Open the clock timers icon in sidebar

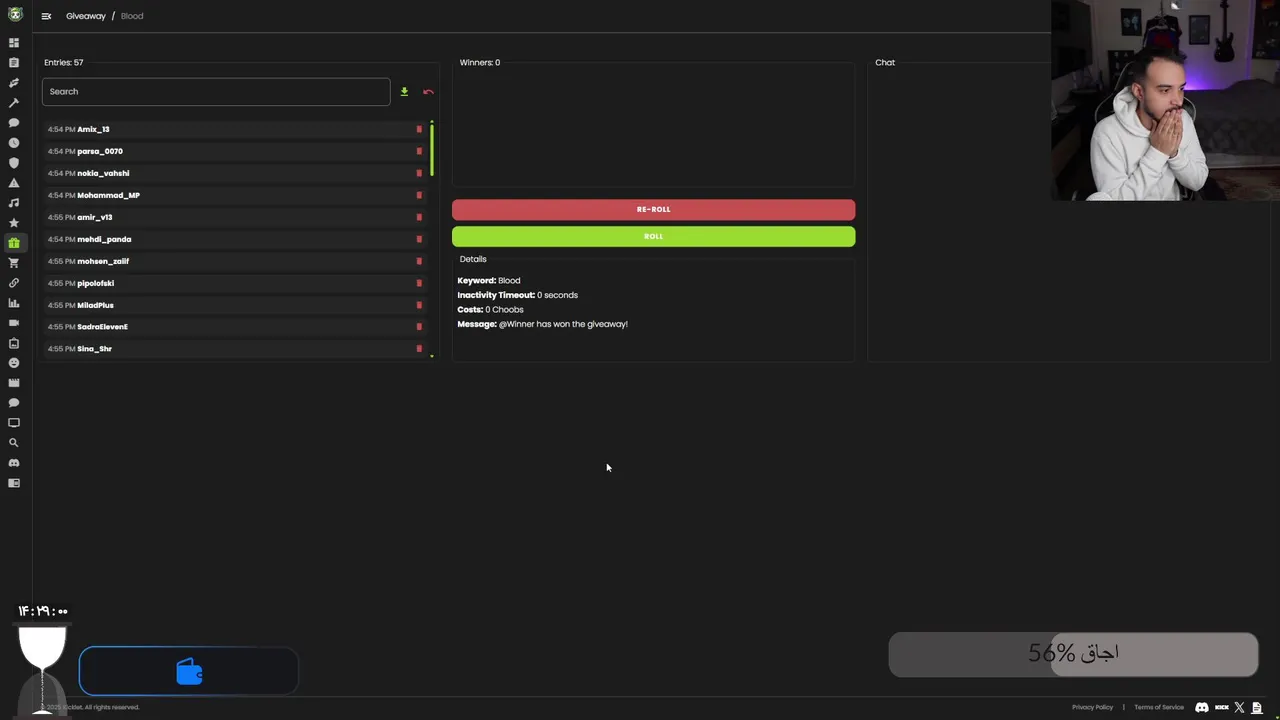click(14, 143)
